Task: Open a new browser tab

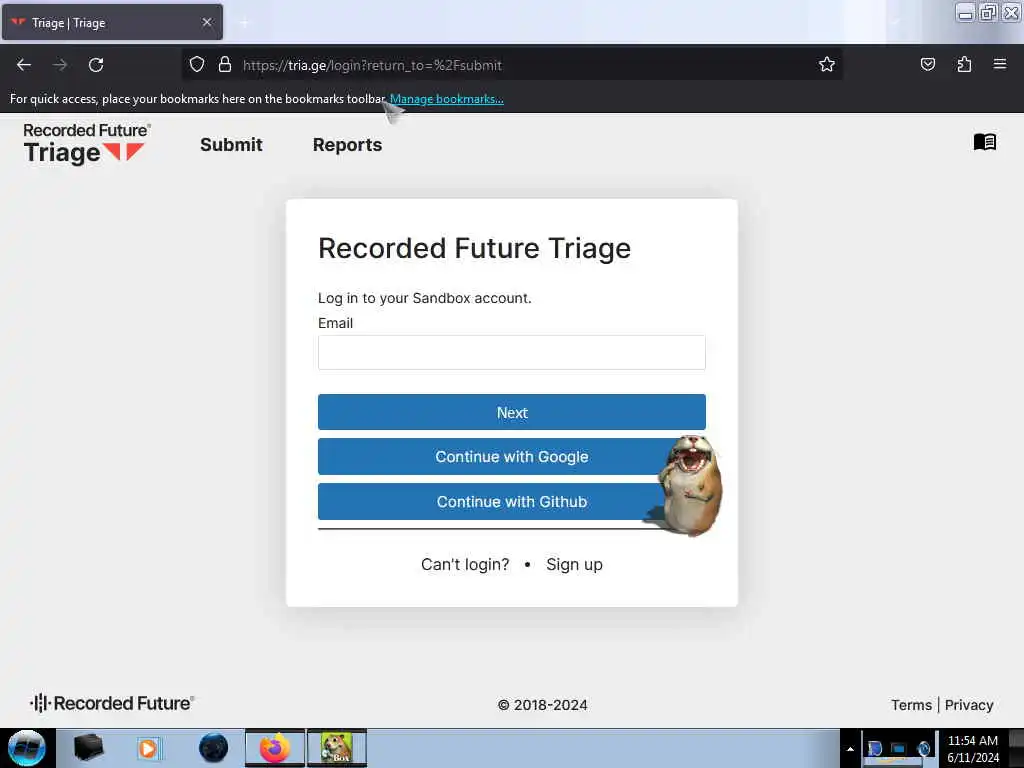Action: tap(244, 23)
